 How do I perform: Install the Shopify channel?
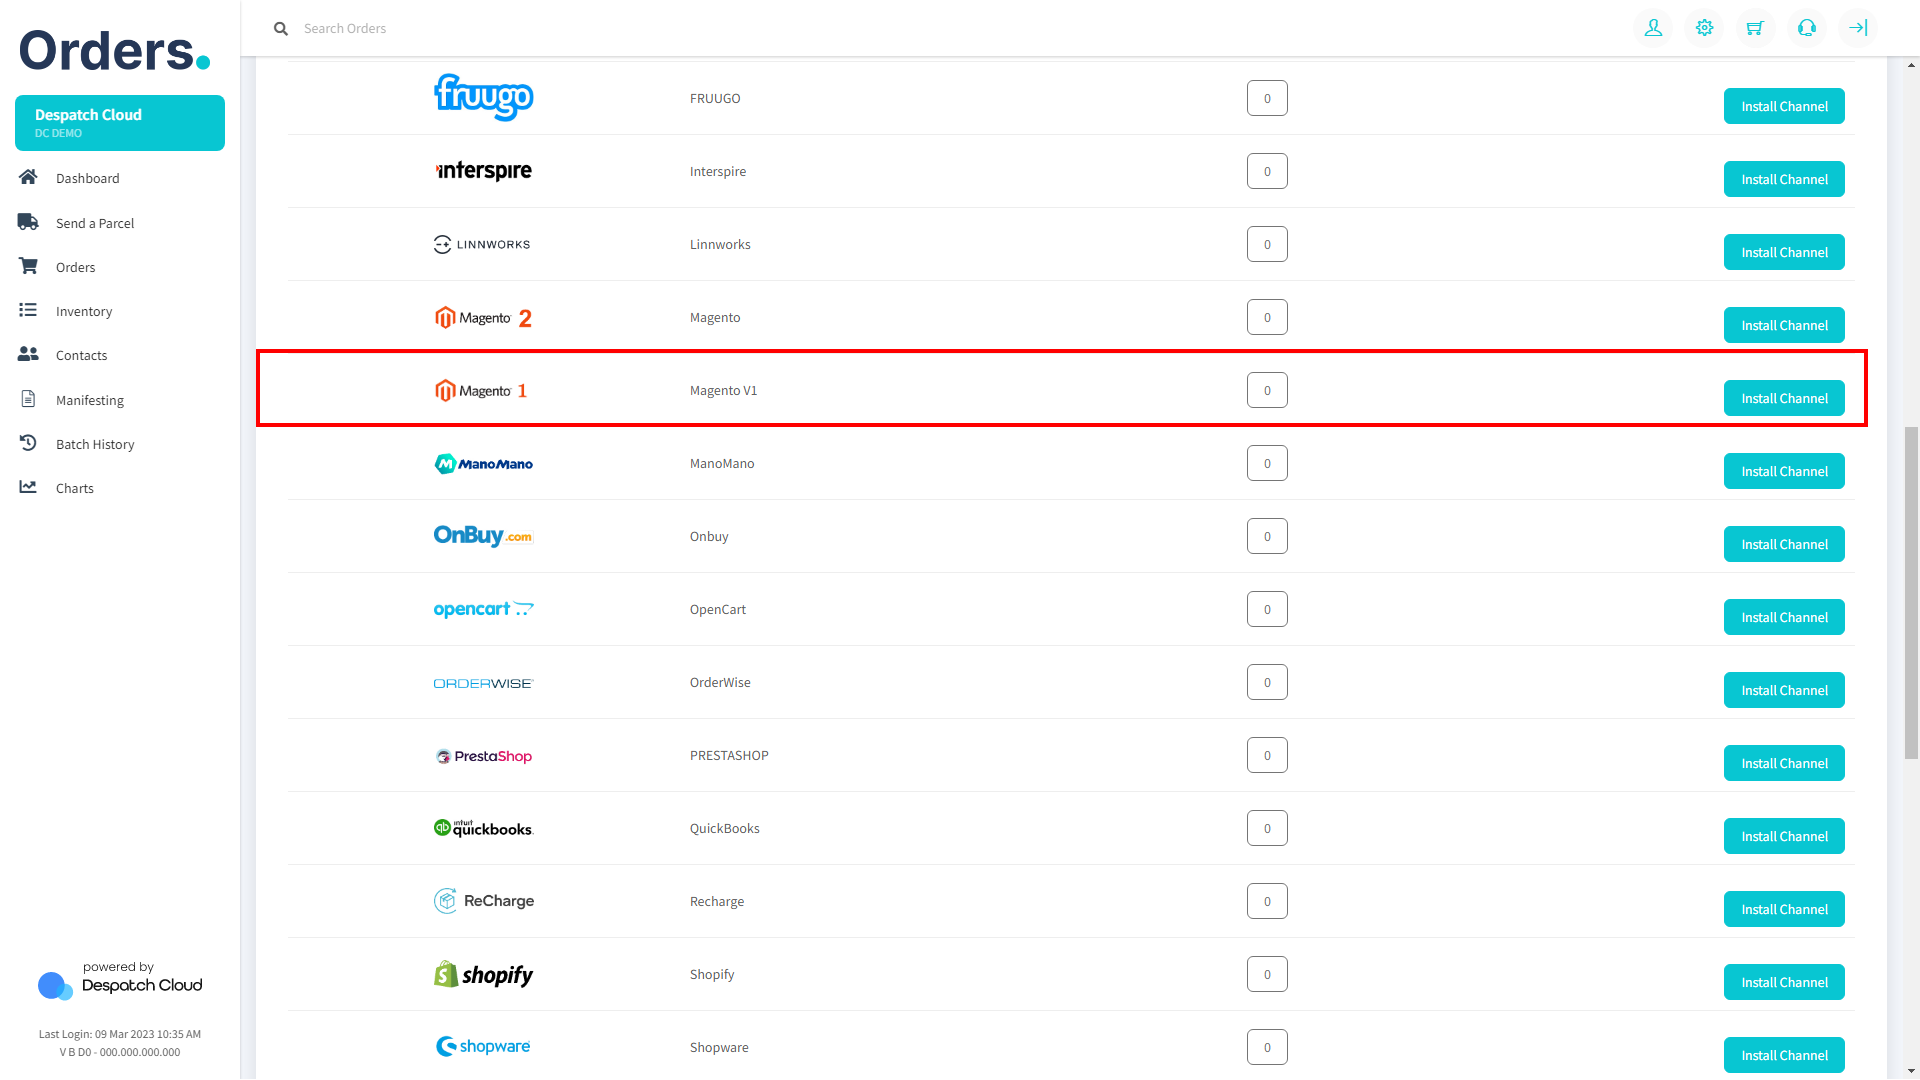pos(1784,982)
